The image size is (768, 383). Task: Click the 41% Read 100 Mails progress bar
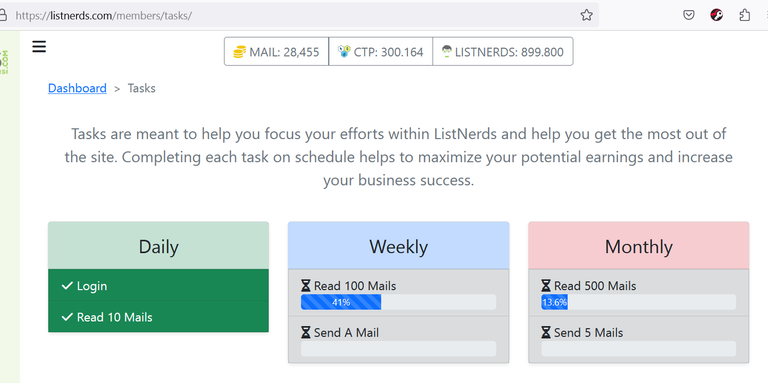click(x=398, y=302)
